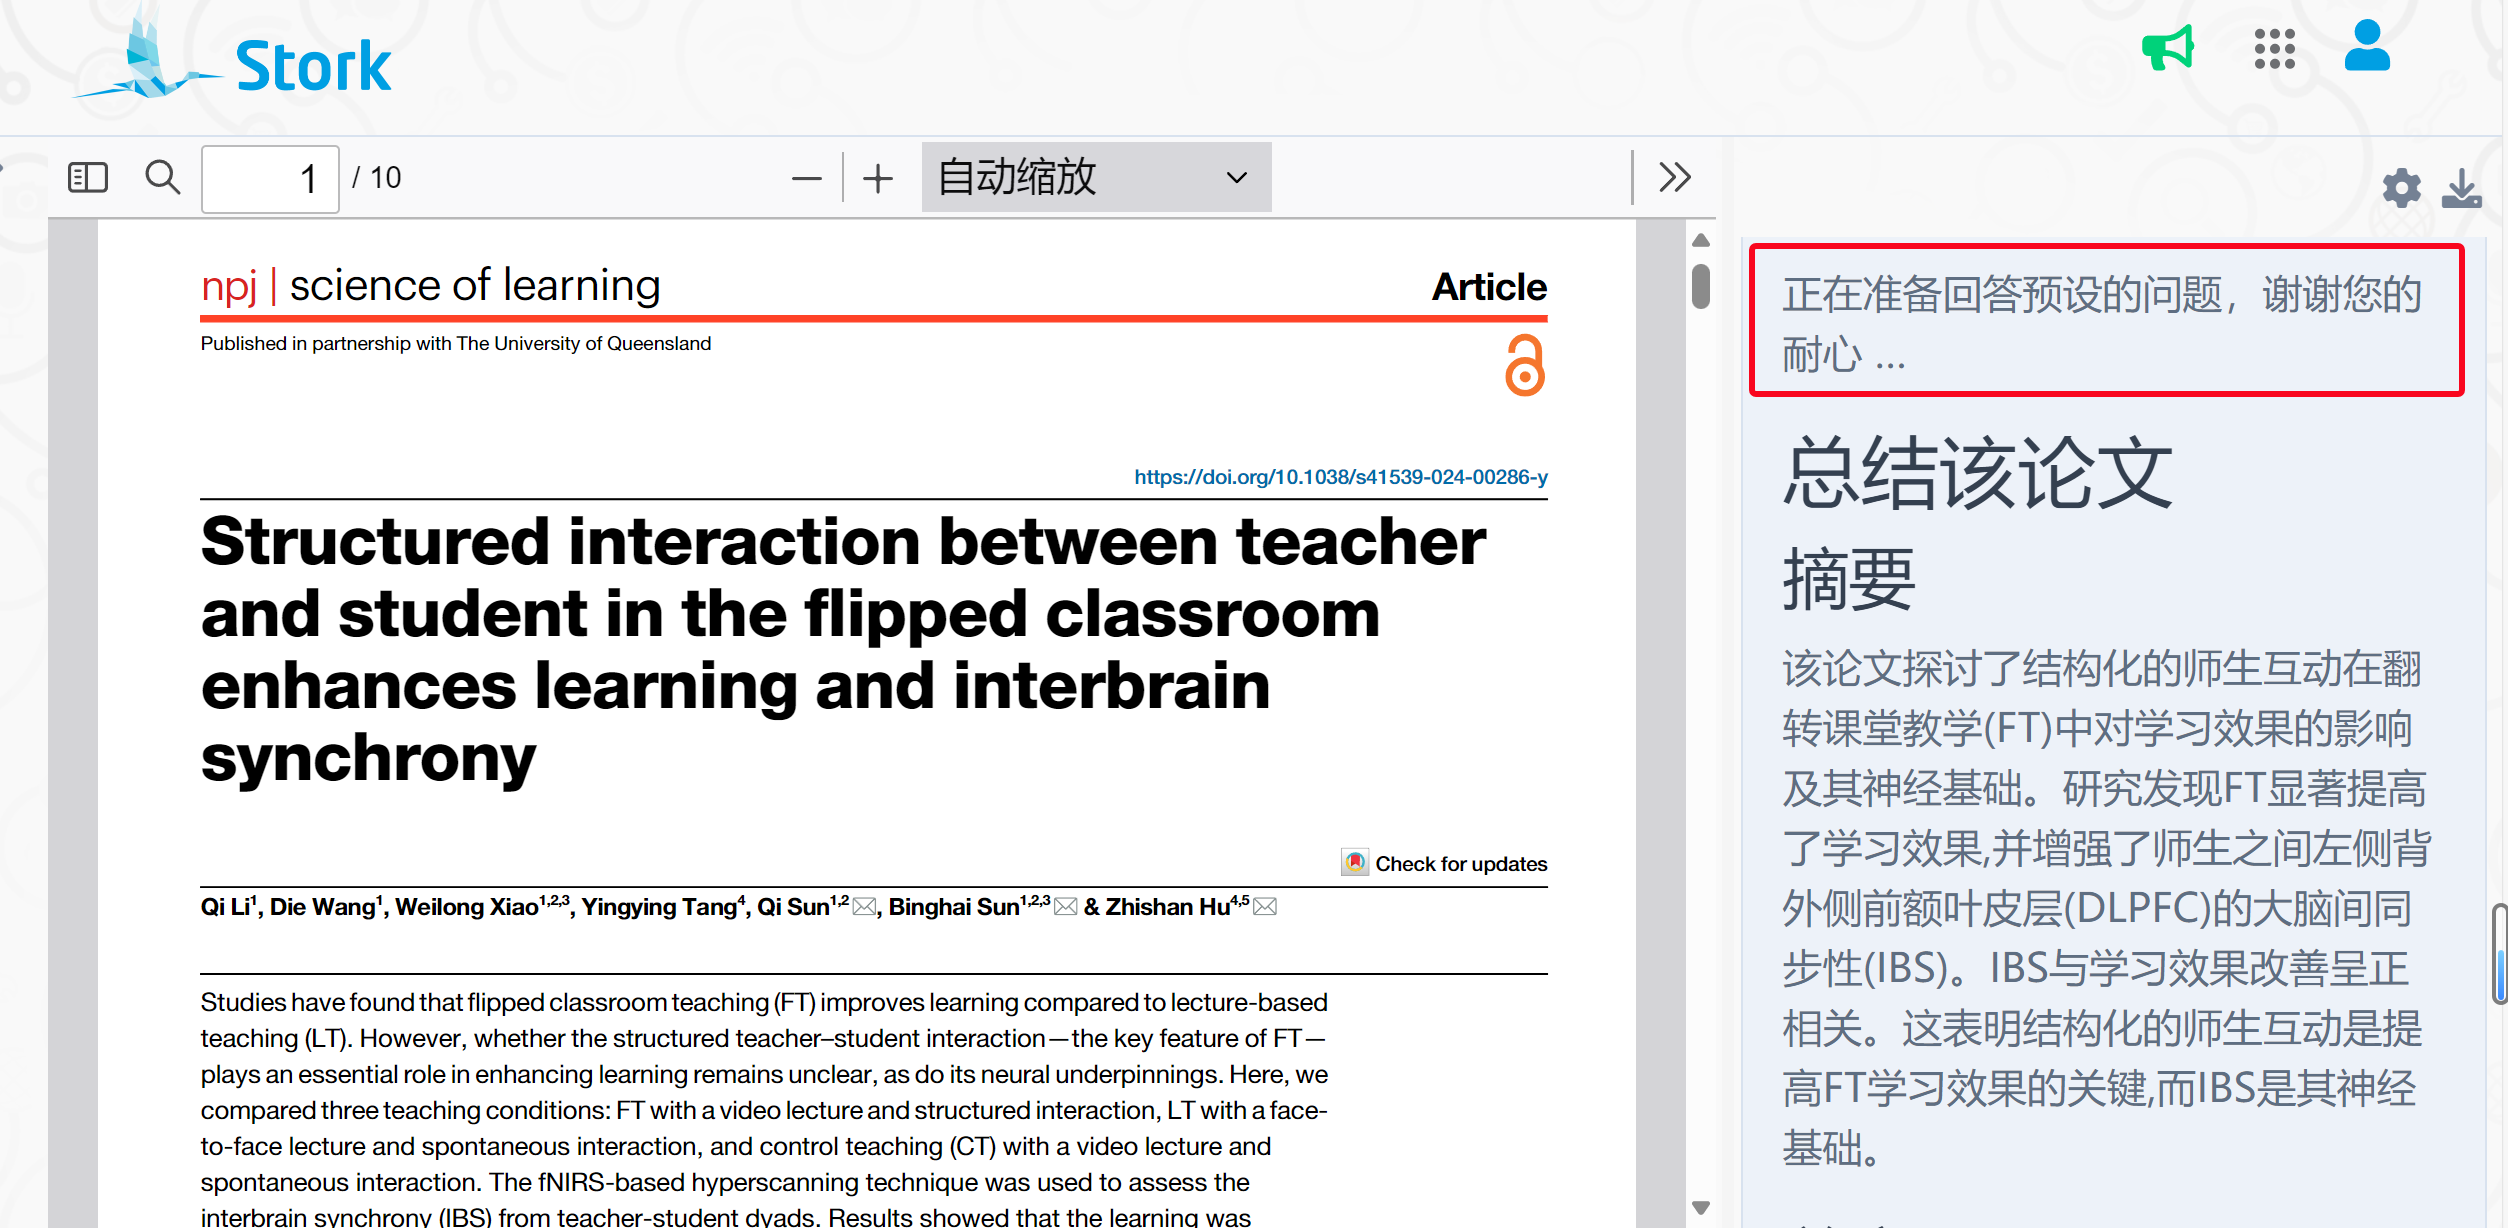2508x1228 pixels.
Task: Click Binghai Sun's email envelope icon
Action: (1066, 907)
